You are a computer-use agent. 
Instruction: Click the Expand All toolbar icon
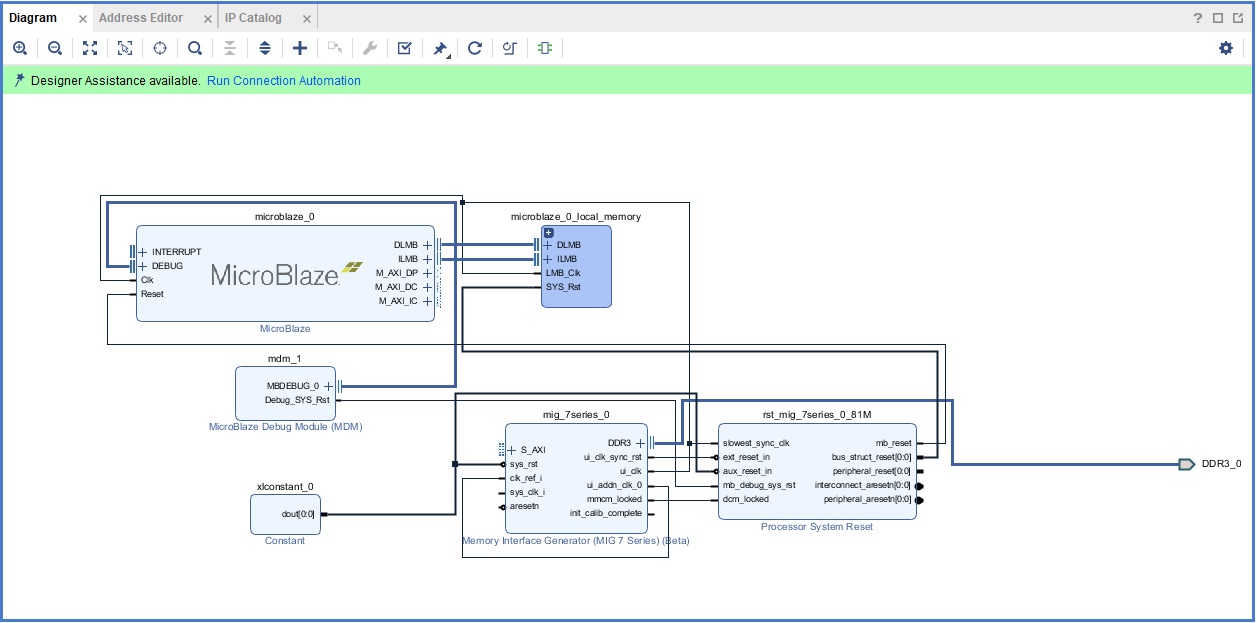(265, 48)
